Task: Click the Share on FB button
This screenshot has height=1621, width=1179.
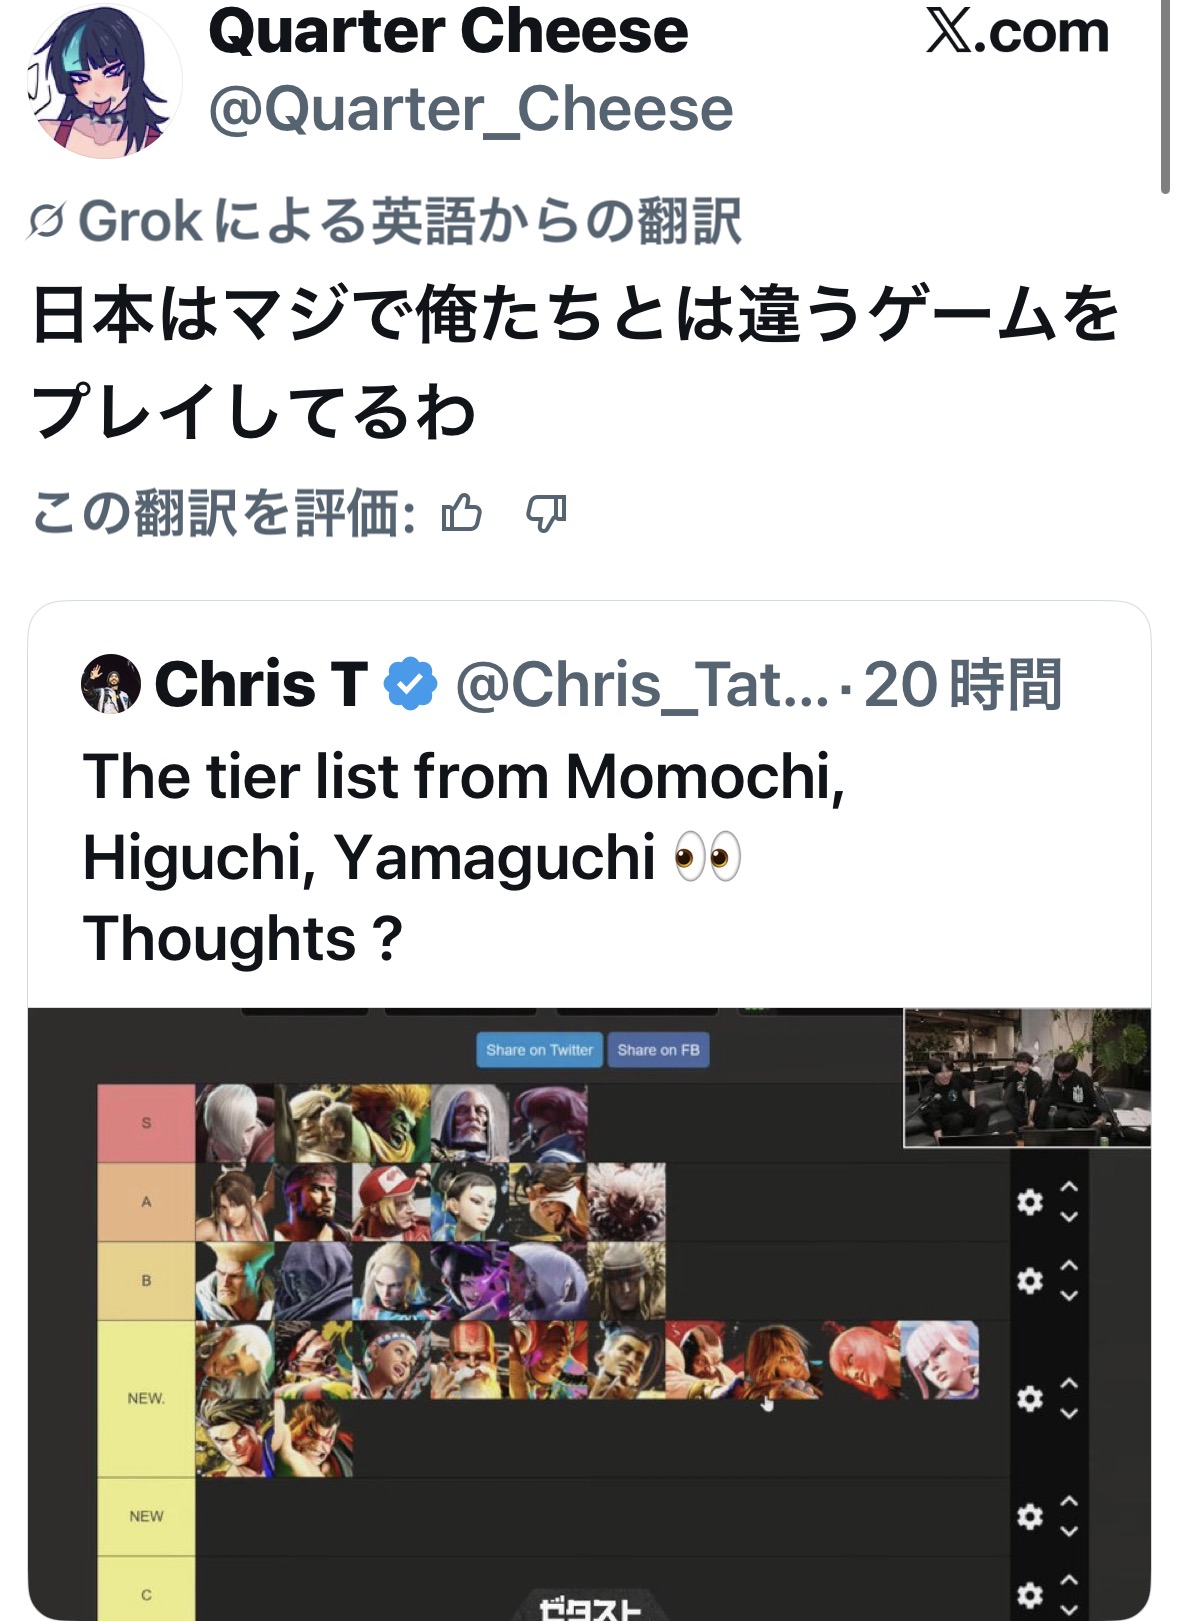Action: tap(658, 1050)
